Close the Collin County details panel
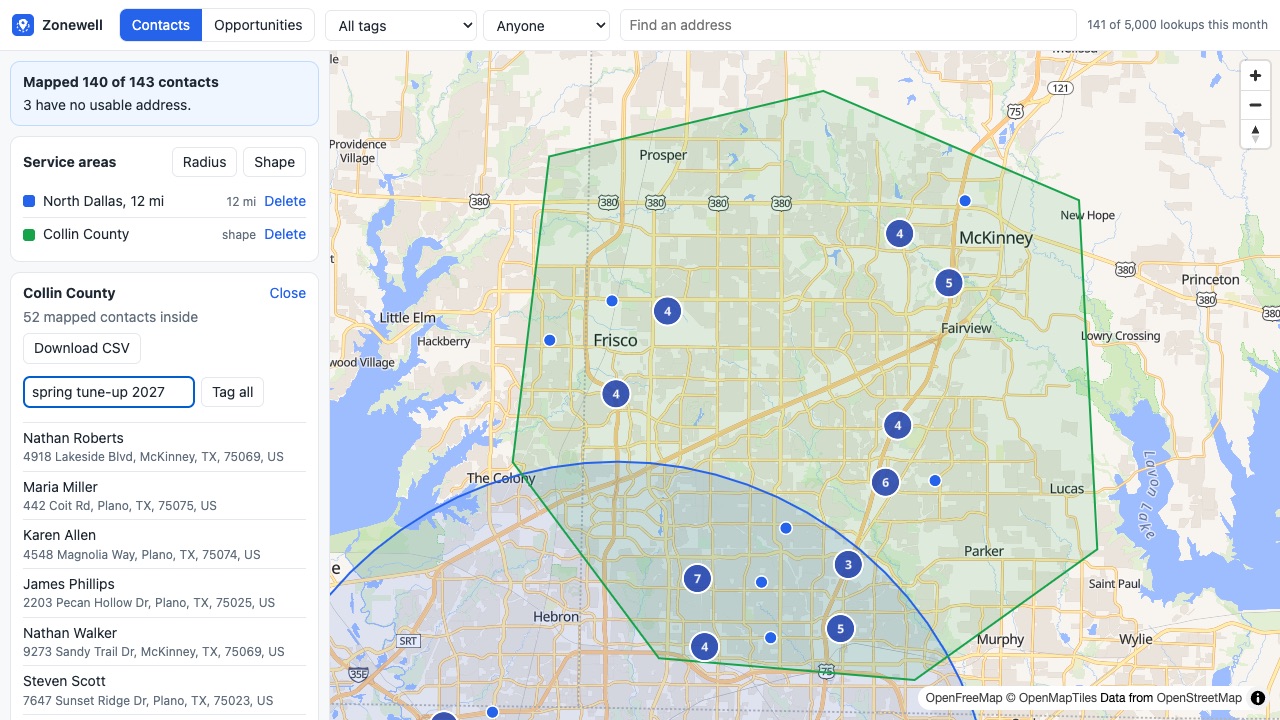 (288, 293)
